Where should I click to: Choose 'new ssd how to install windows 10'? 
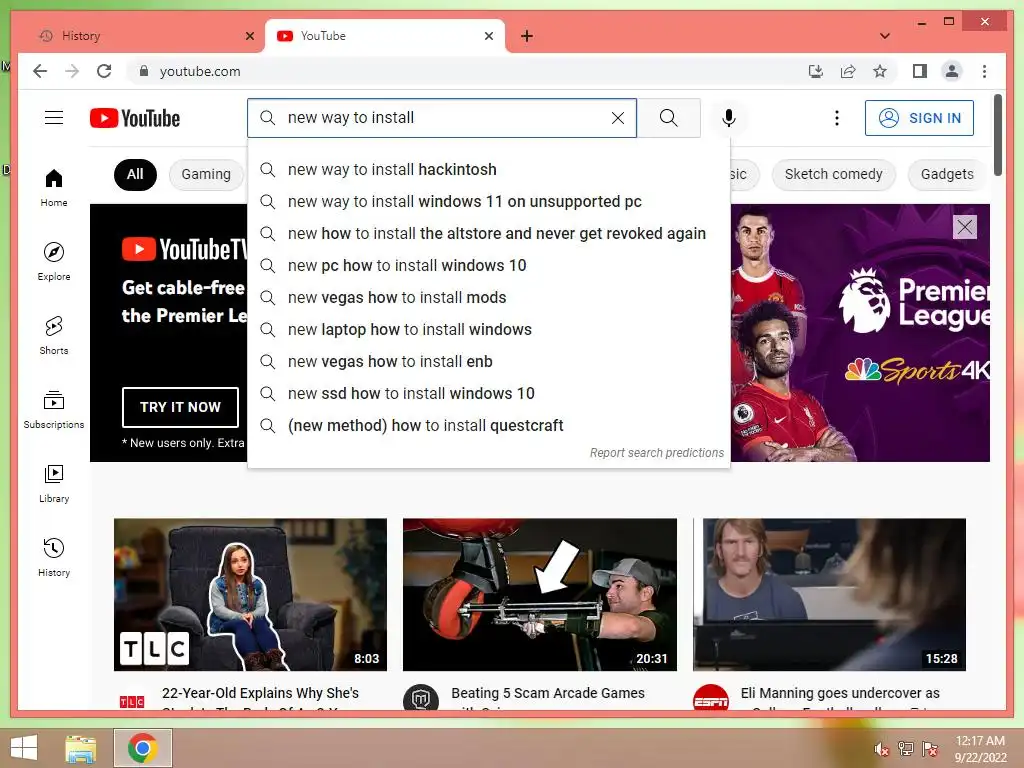[x=488, y=393]
